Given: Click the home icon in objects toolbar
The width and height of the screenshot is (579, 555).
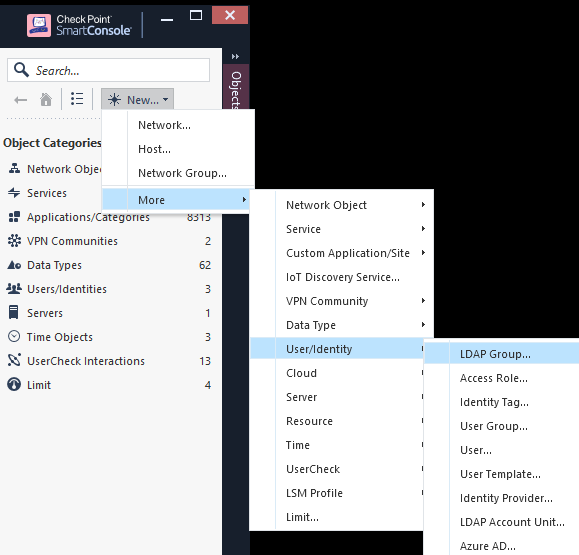Looking at the screenshot, I should click(x=46, y=100).
